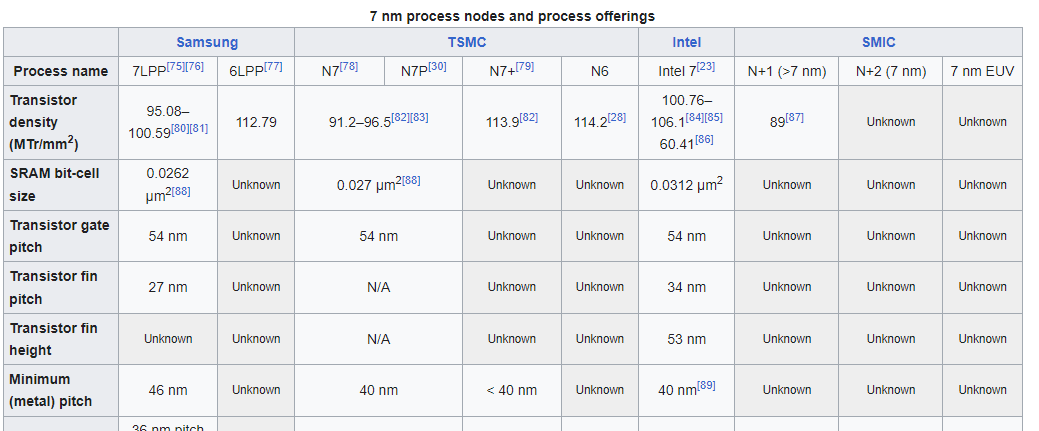The height and width of the screenshot is (431, 1039).
Task: Open reference [81] in Samsung density cell
Action: pos(199,129)
